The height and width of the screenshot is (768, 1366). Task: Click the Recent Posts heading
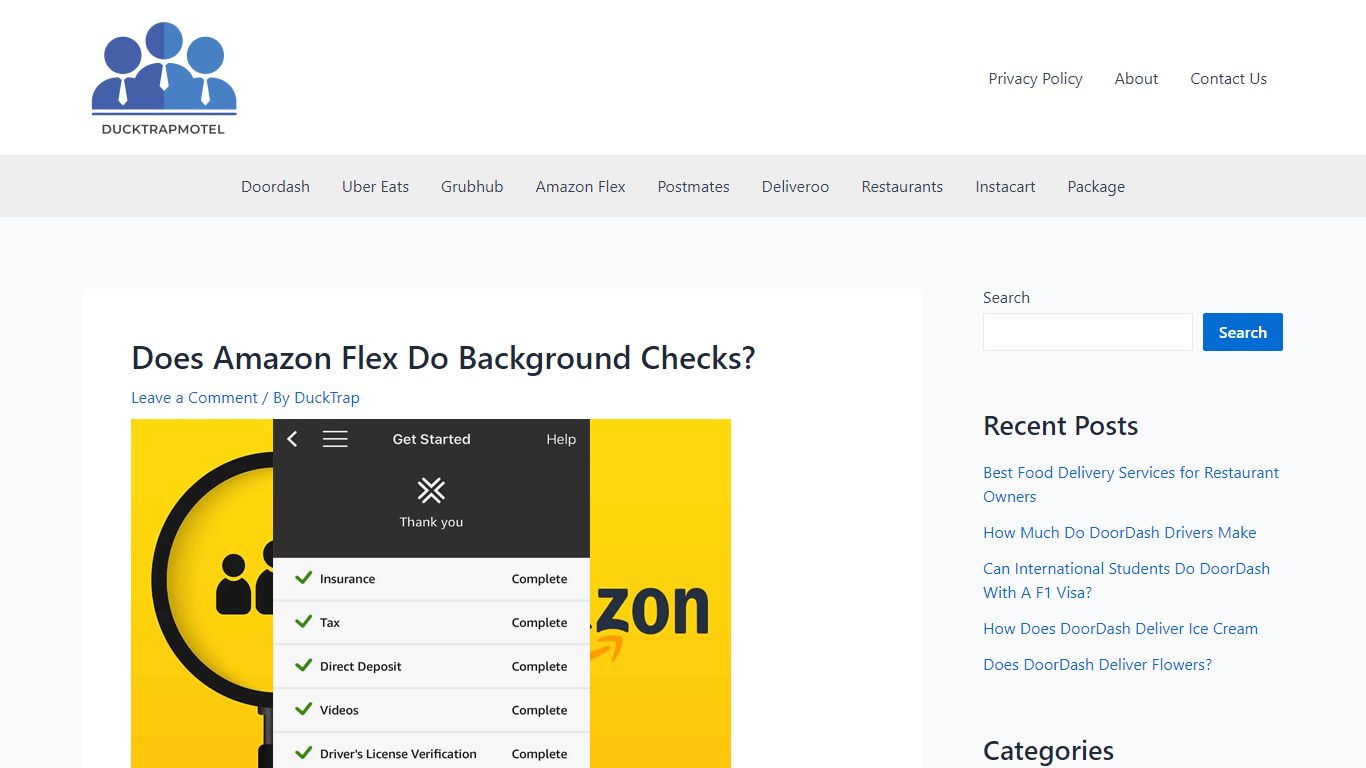pos(1060,425)
